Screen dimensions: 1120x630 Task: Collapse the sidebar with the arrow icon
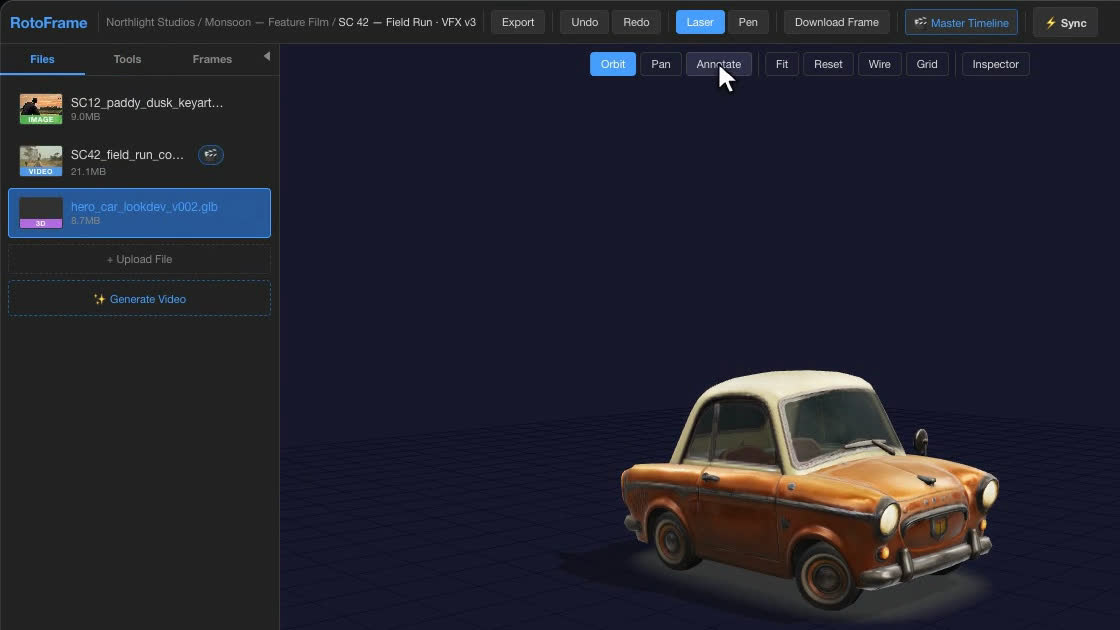[266, 56]
